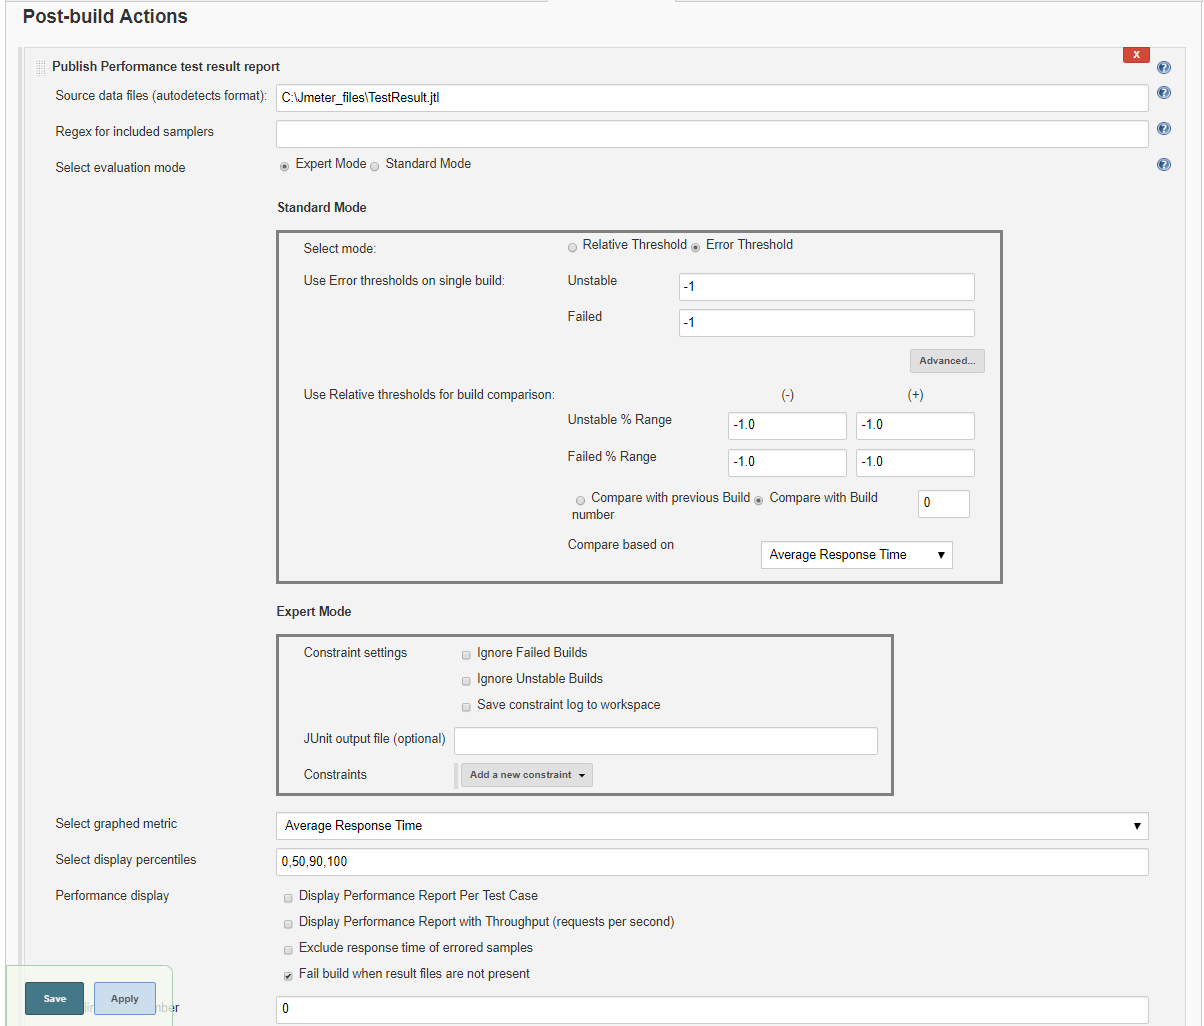Image resolution: width=1204 pixels, height=1026 pixels.
Task: Choose Error Threshold mode
Action: pyautogui.click(x=696, y=247)
